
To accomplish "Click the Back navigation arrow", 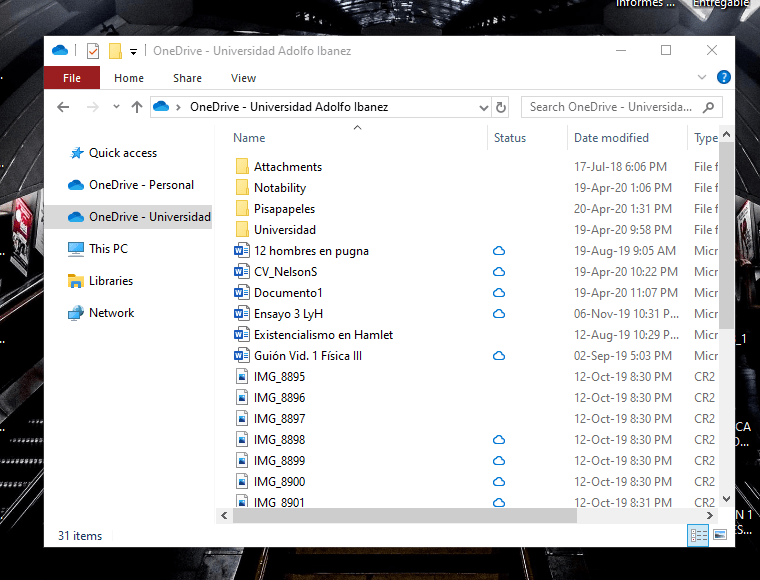I will point(63,107).
